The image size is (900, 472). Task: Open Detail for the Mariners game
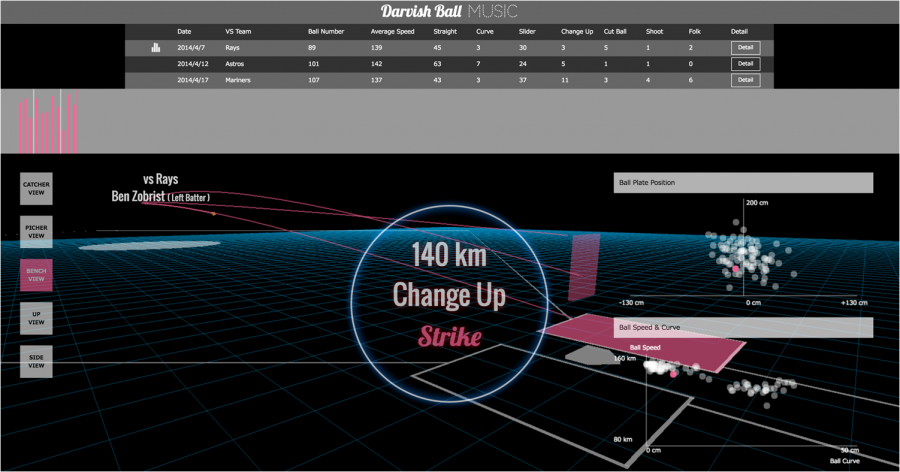(745, 80)
